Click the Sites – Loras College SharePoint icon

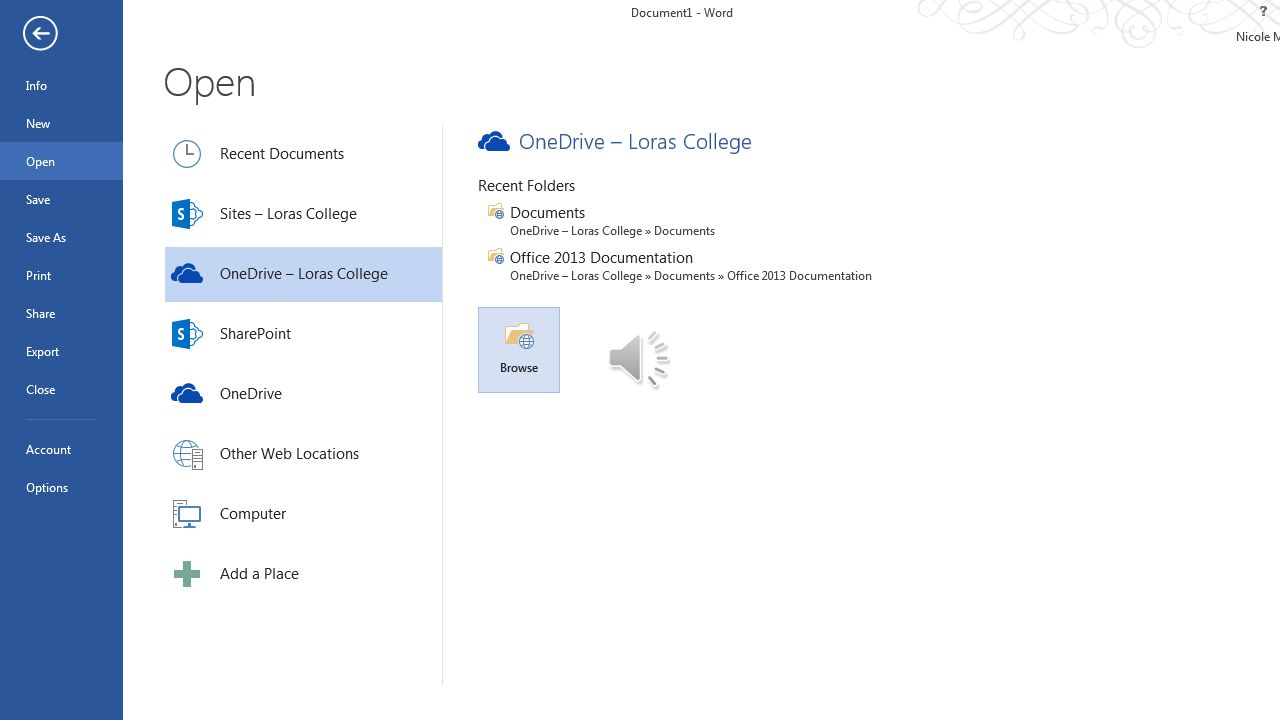point(187,214)
